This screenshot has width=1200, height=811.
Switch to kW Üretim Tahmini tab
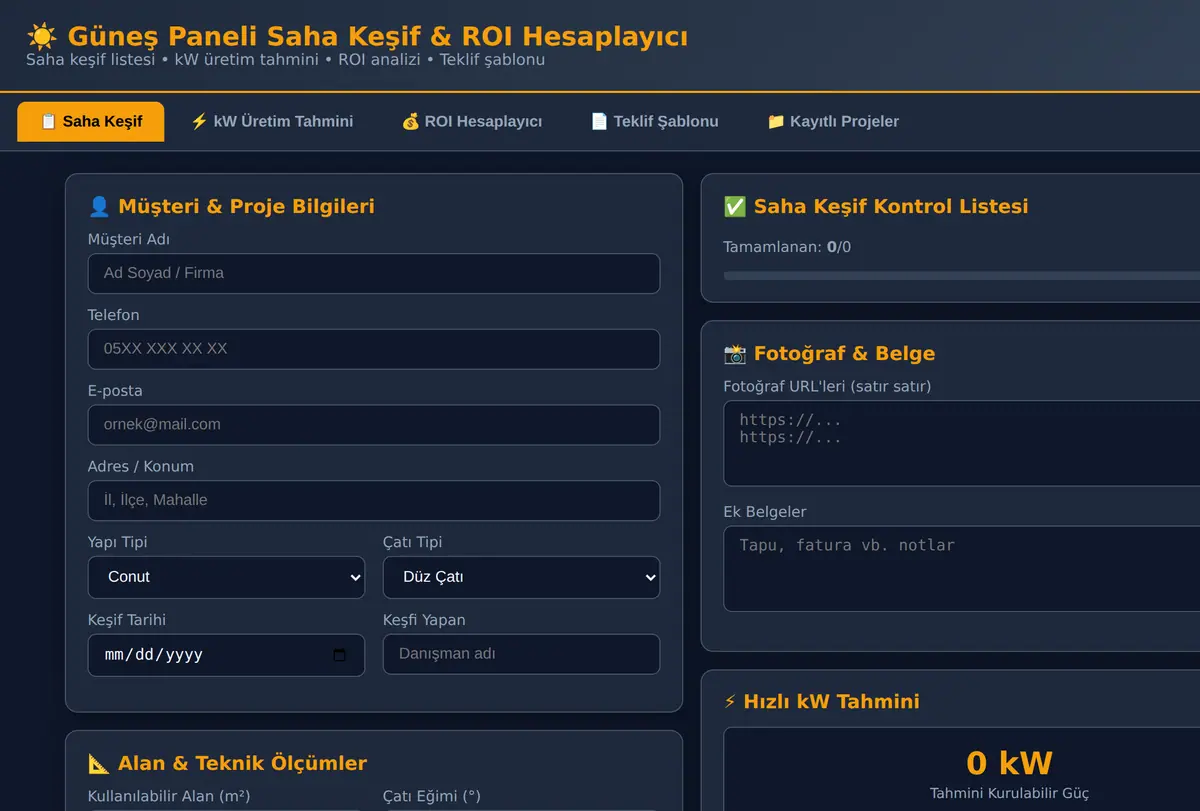(x=272, y=121)
